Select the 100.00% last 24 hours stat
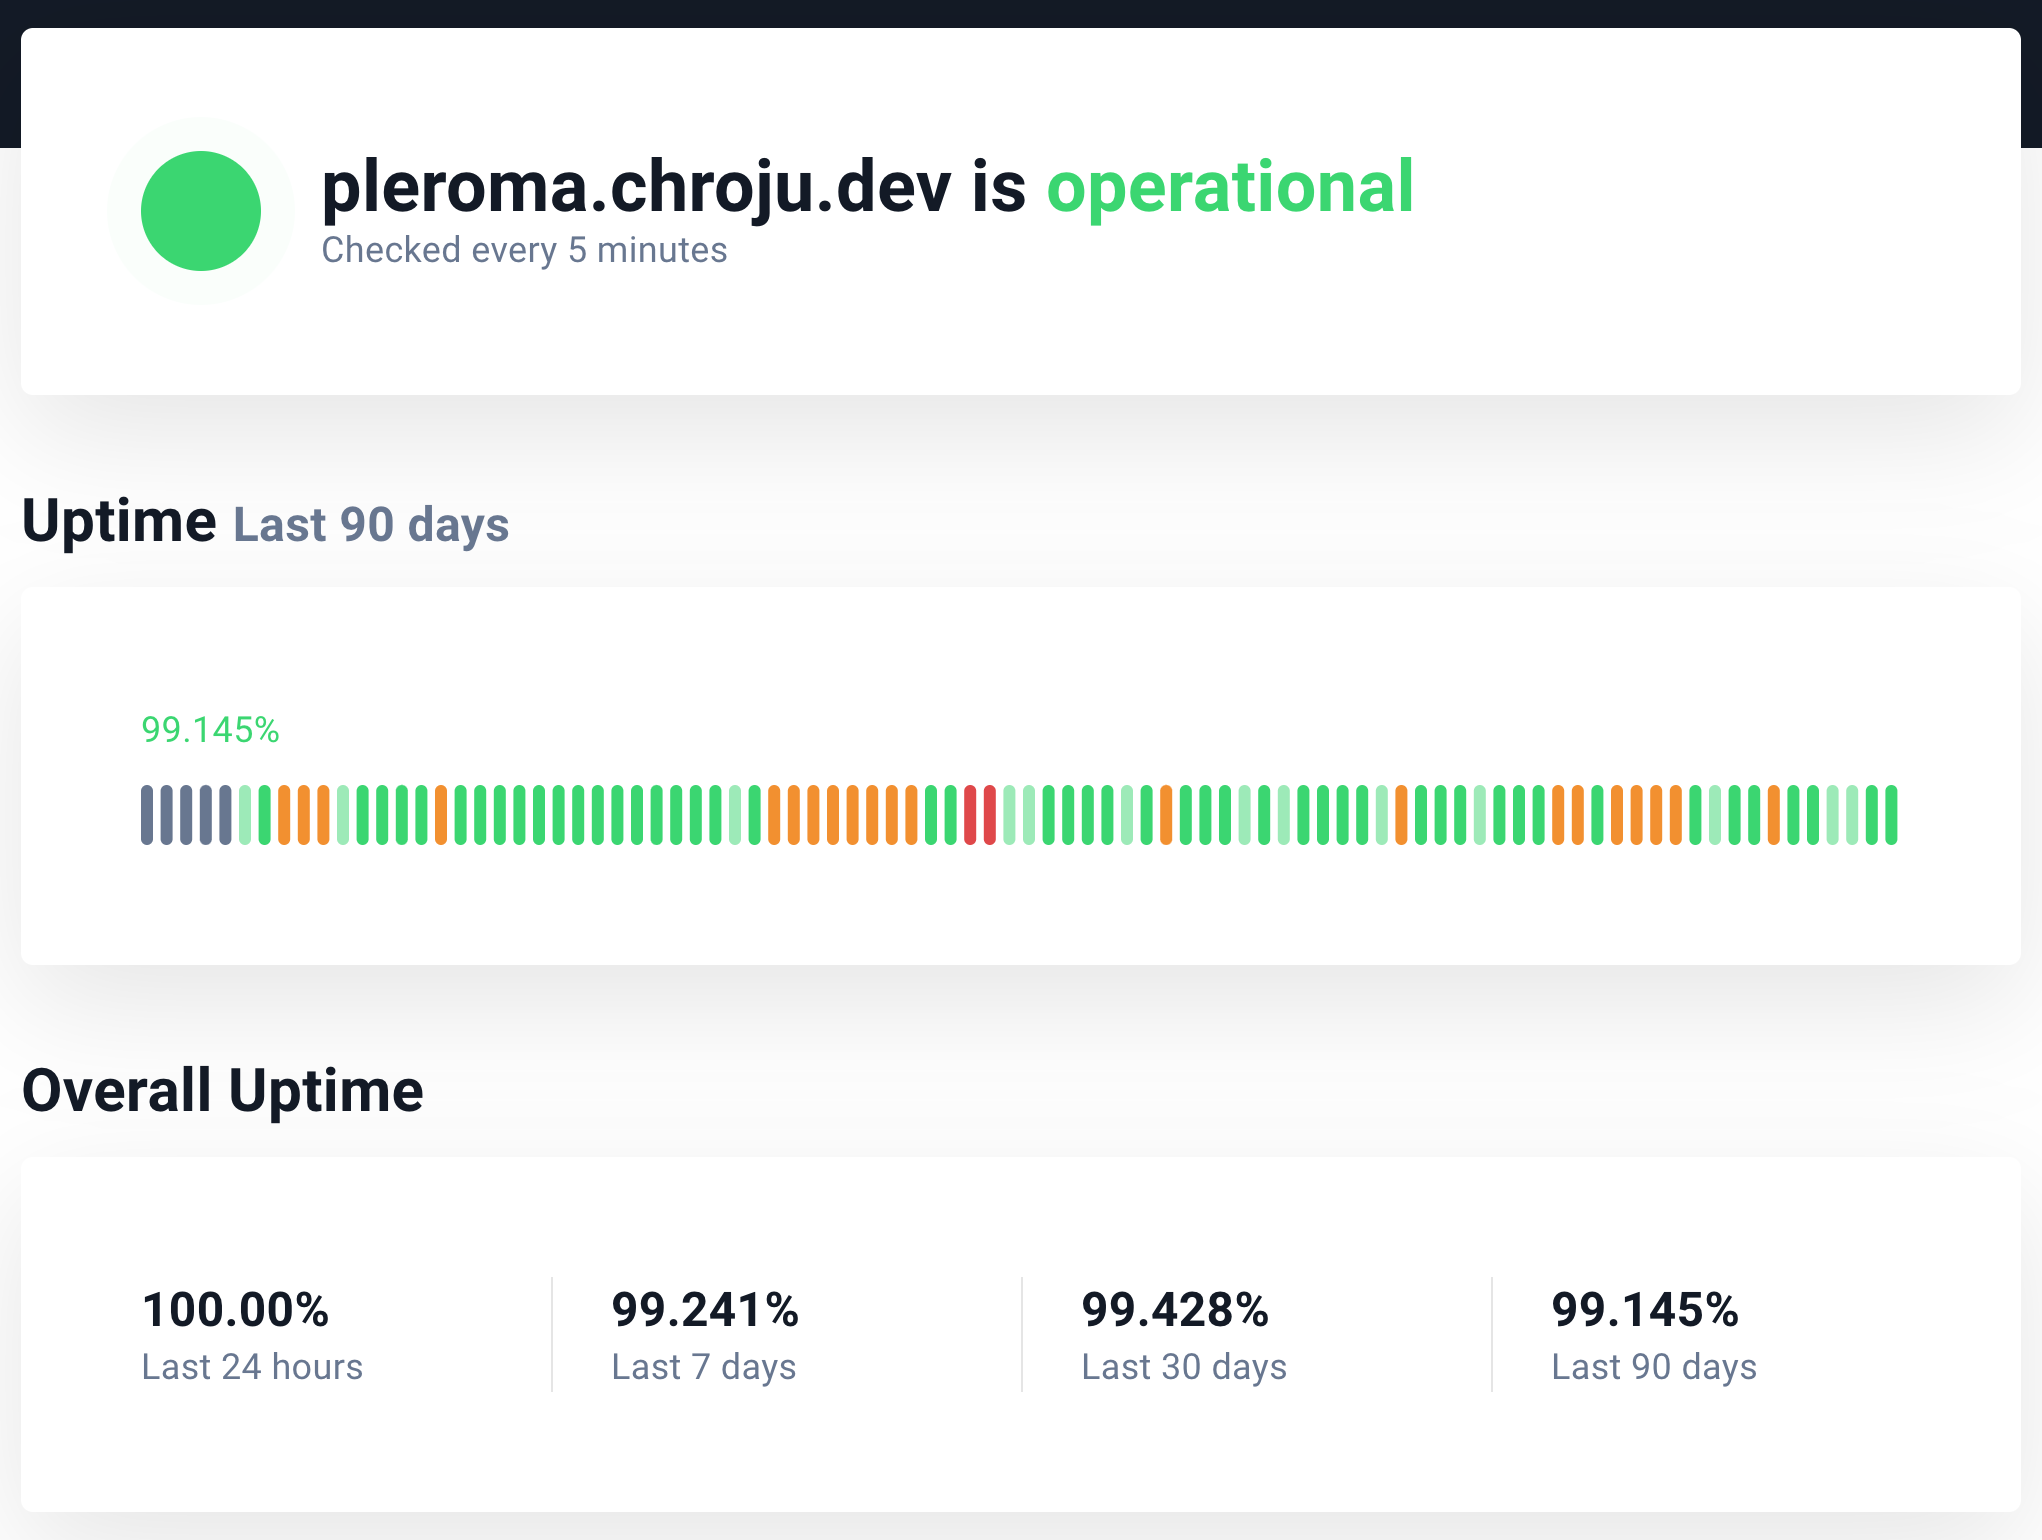Screen dimensions: 2042x1540 236,1310
